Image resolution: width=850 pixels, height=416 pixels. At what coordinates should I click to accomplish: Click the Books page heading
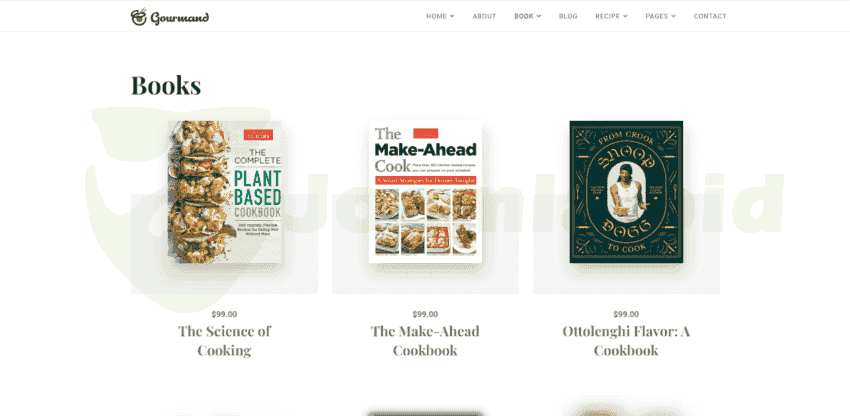(166, 85)
